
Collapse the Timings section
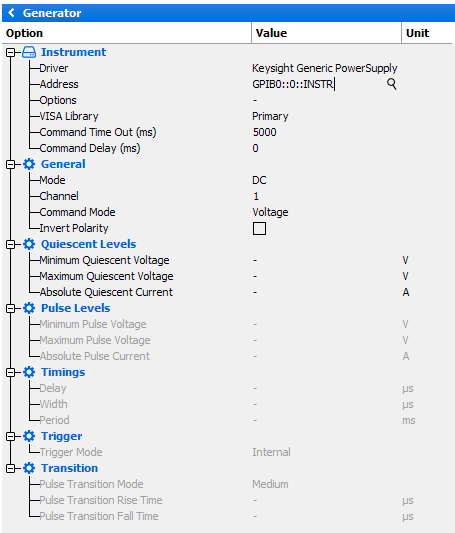[11, 372]
